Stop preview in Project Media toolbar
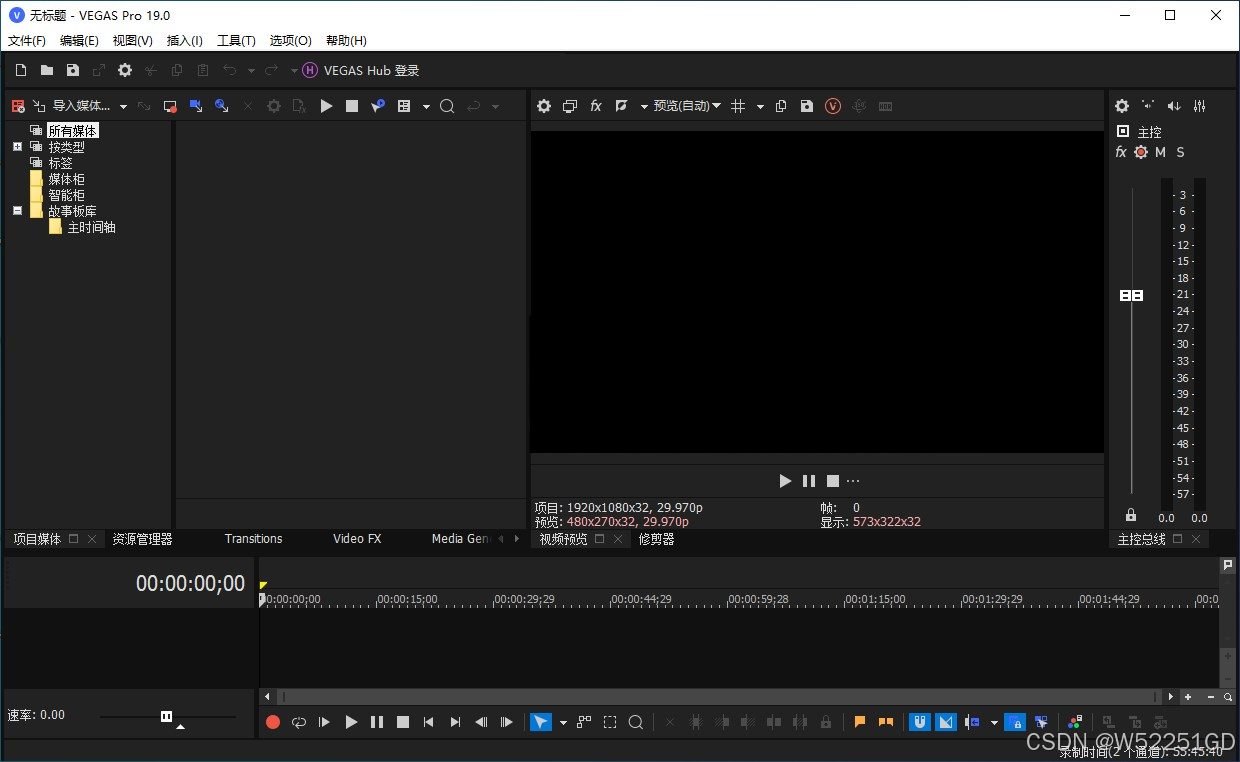The image size is (1240, 762). [x=352, y=106]
